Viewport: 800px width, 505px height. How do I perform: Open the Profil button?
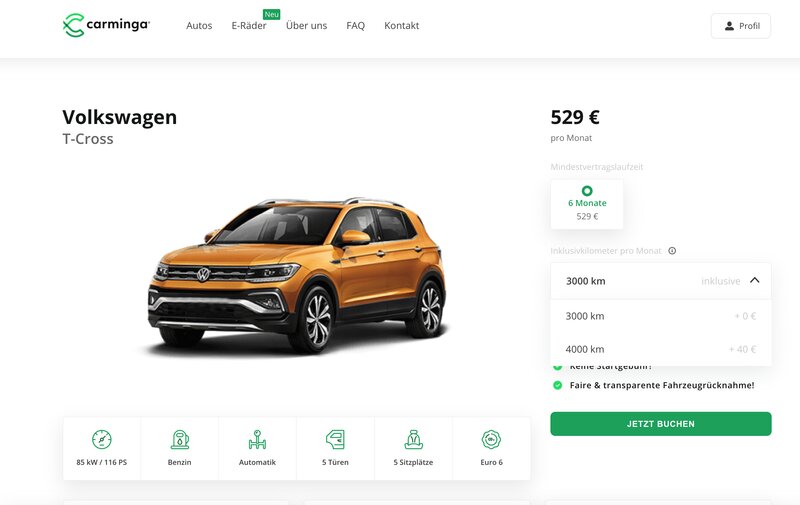click(741, 26)
